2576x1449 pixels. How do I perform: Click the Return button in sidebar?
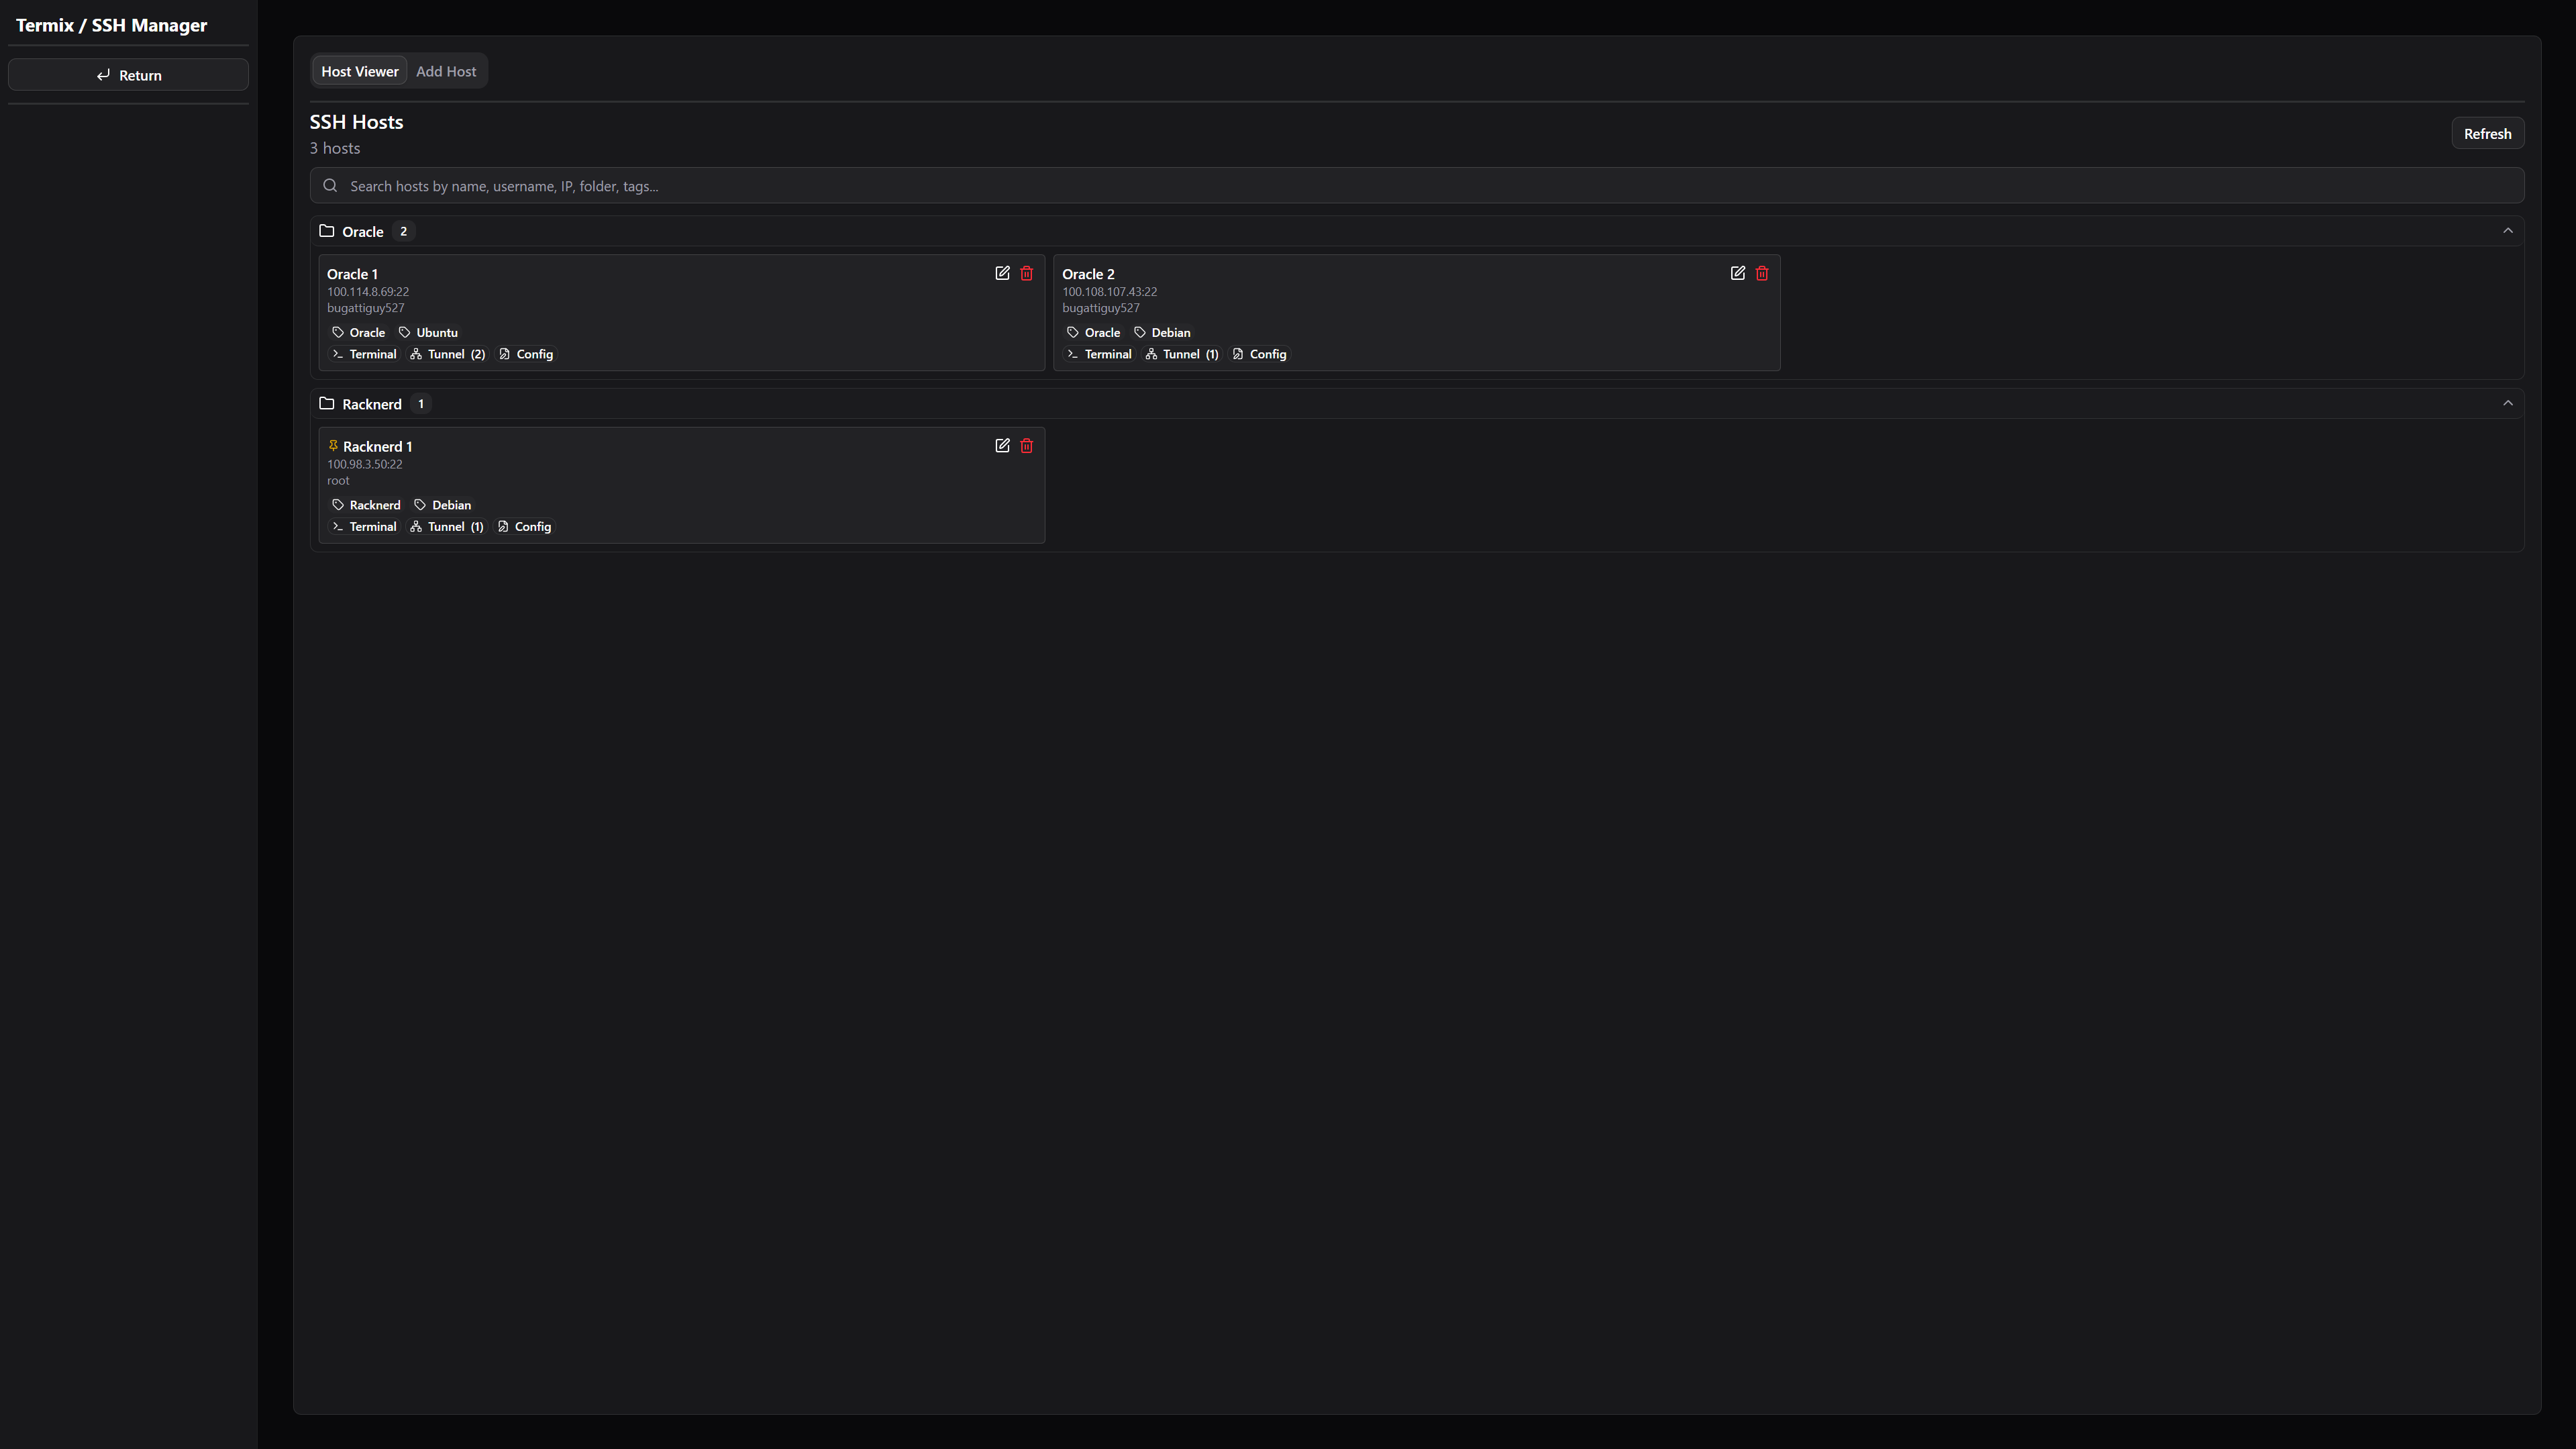(128, 75)
